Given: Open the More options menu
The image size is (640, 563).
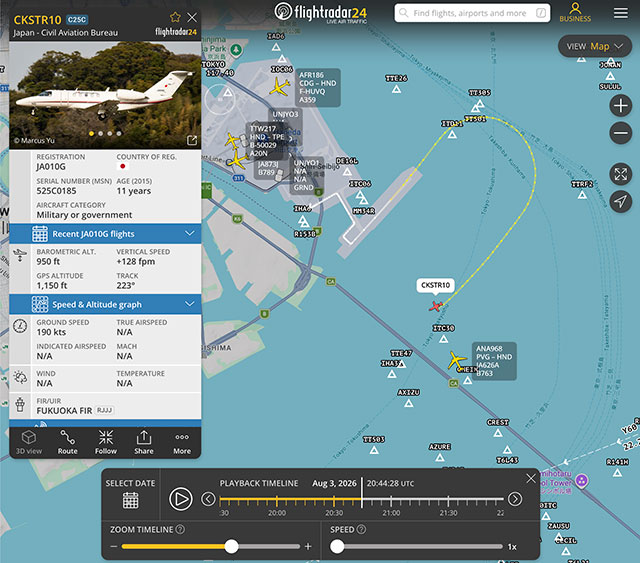Looking at the screenshot, I should coord(182,442).
